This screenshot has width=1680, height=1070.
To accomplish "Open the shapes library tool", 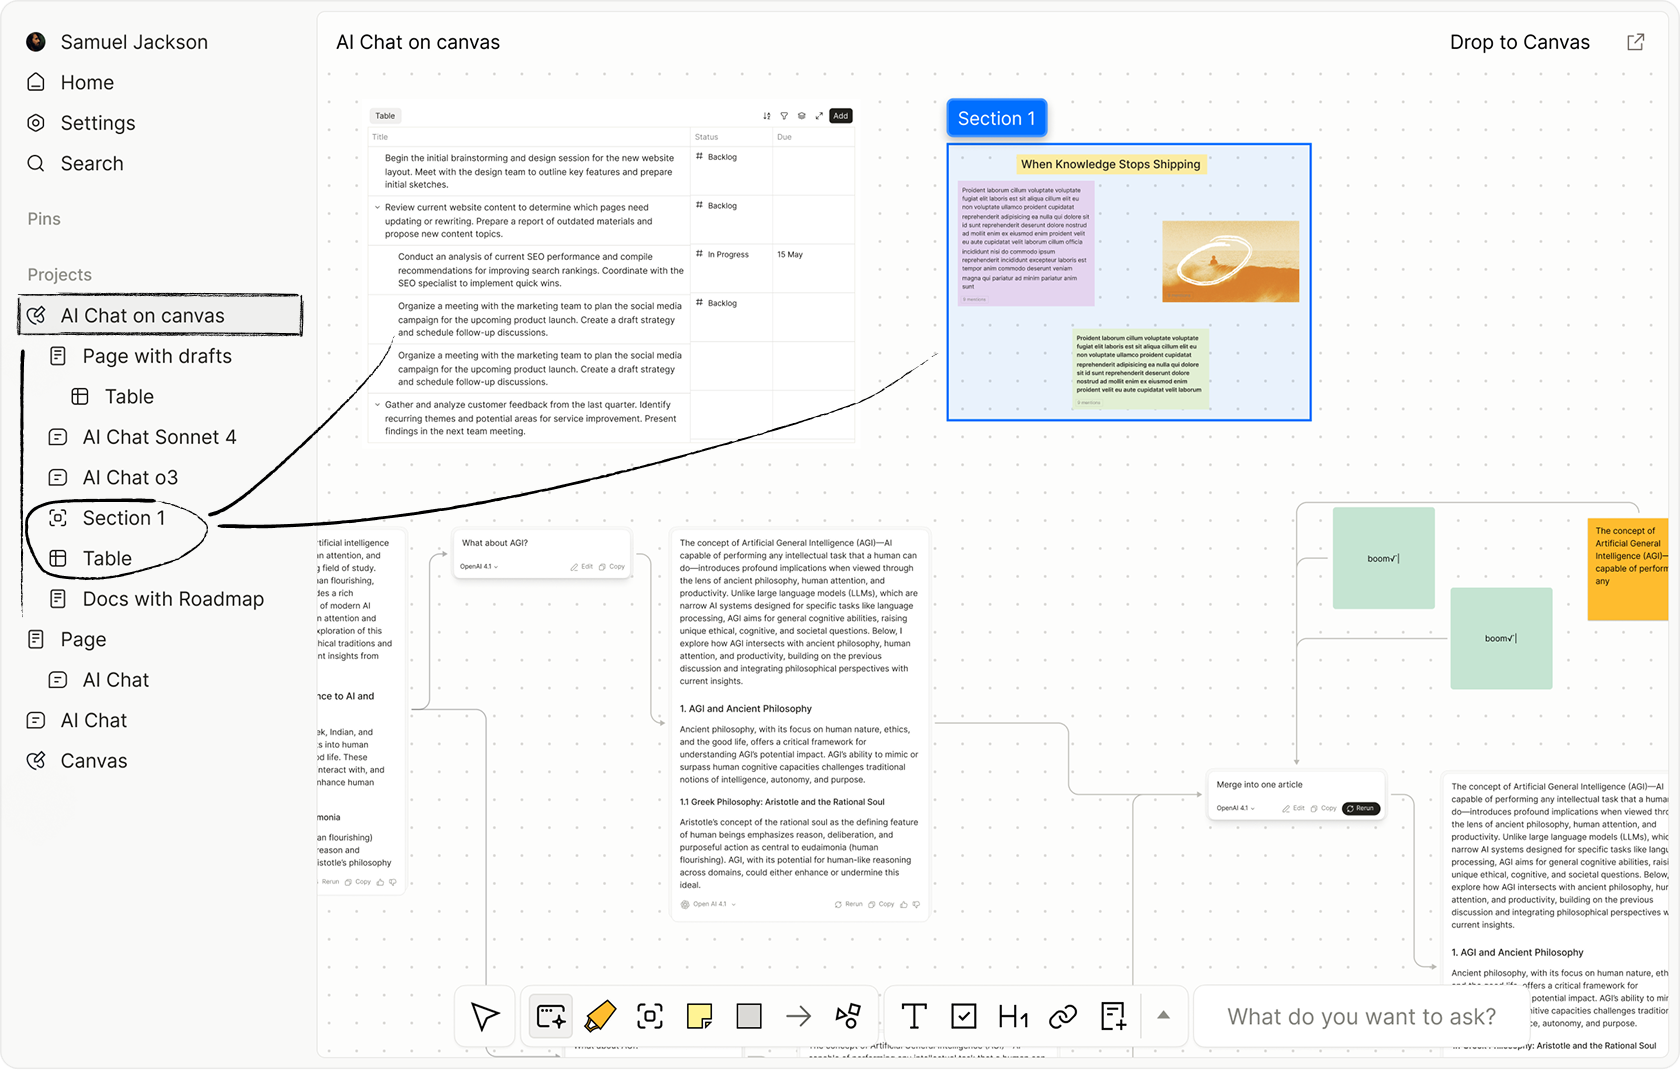I will [848, 1016].
